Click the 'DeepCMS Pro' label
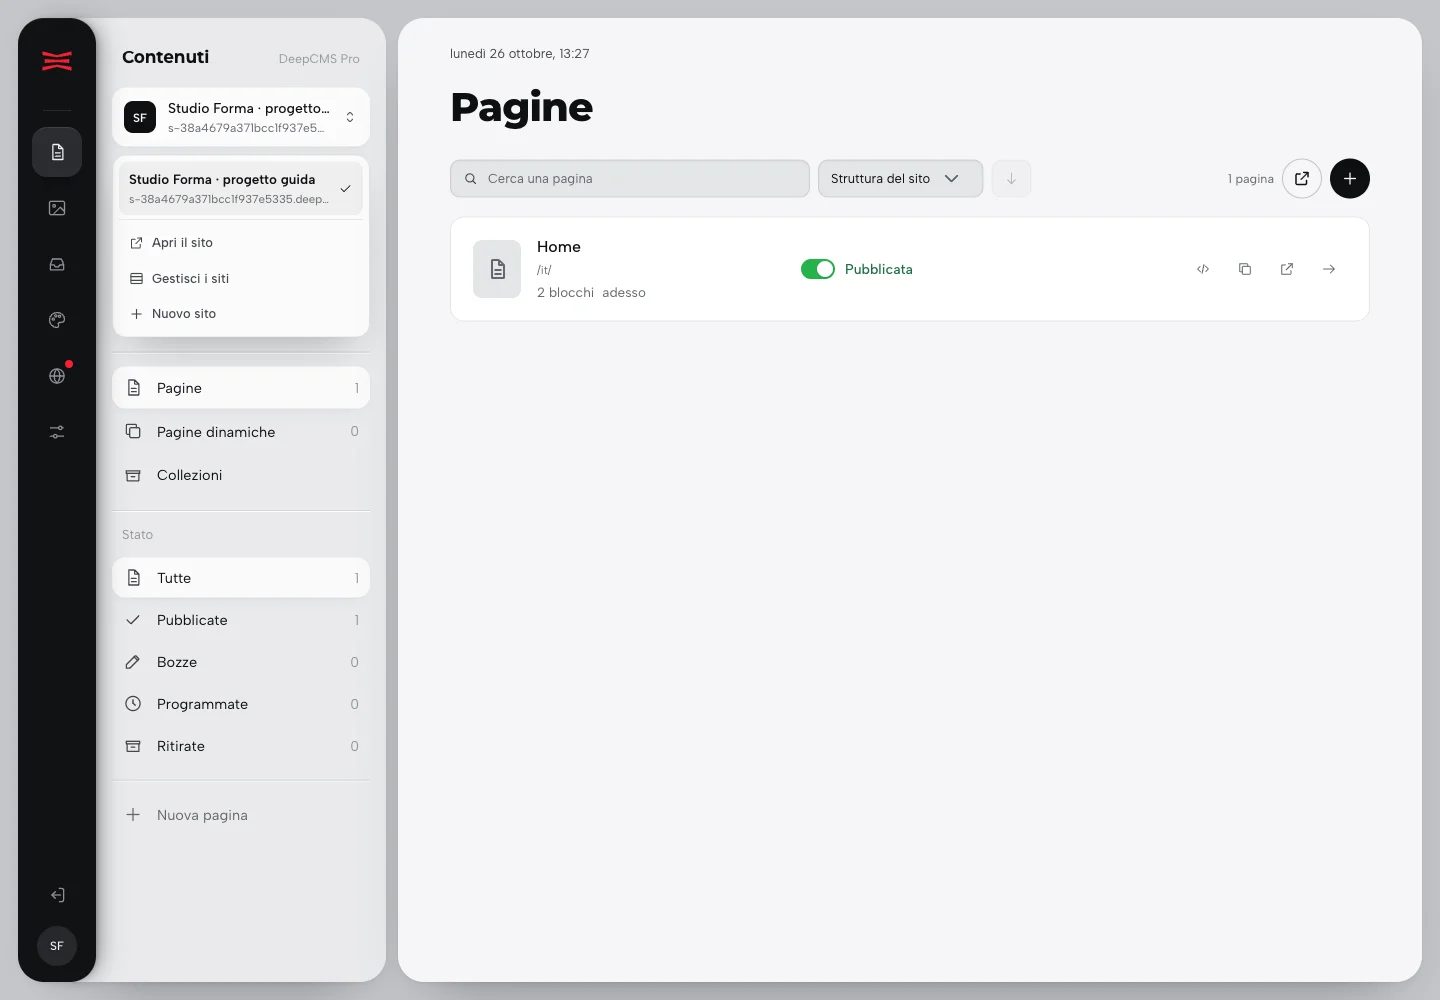The width and height of the screenshot is (1440, 1000). coord(319,59)
